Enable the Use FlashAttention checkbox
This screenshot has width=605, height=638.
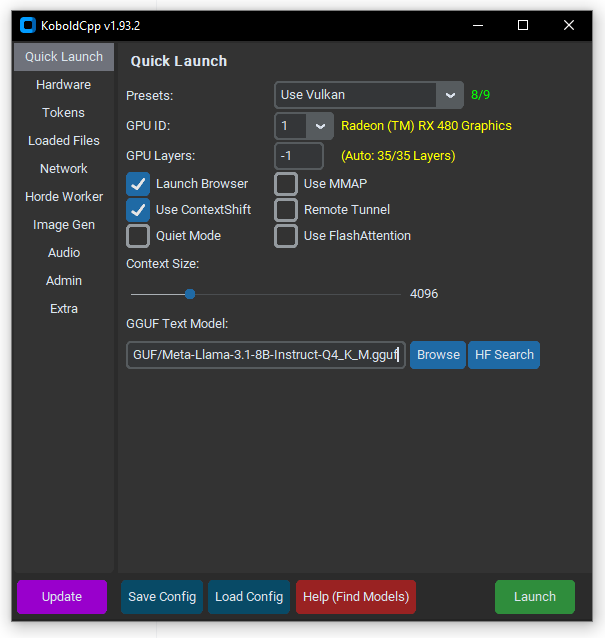(286, 236)
